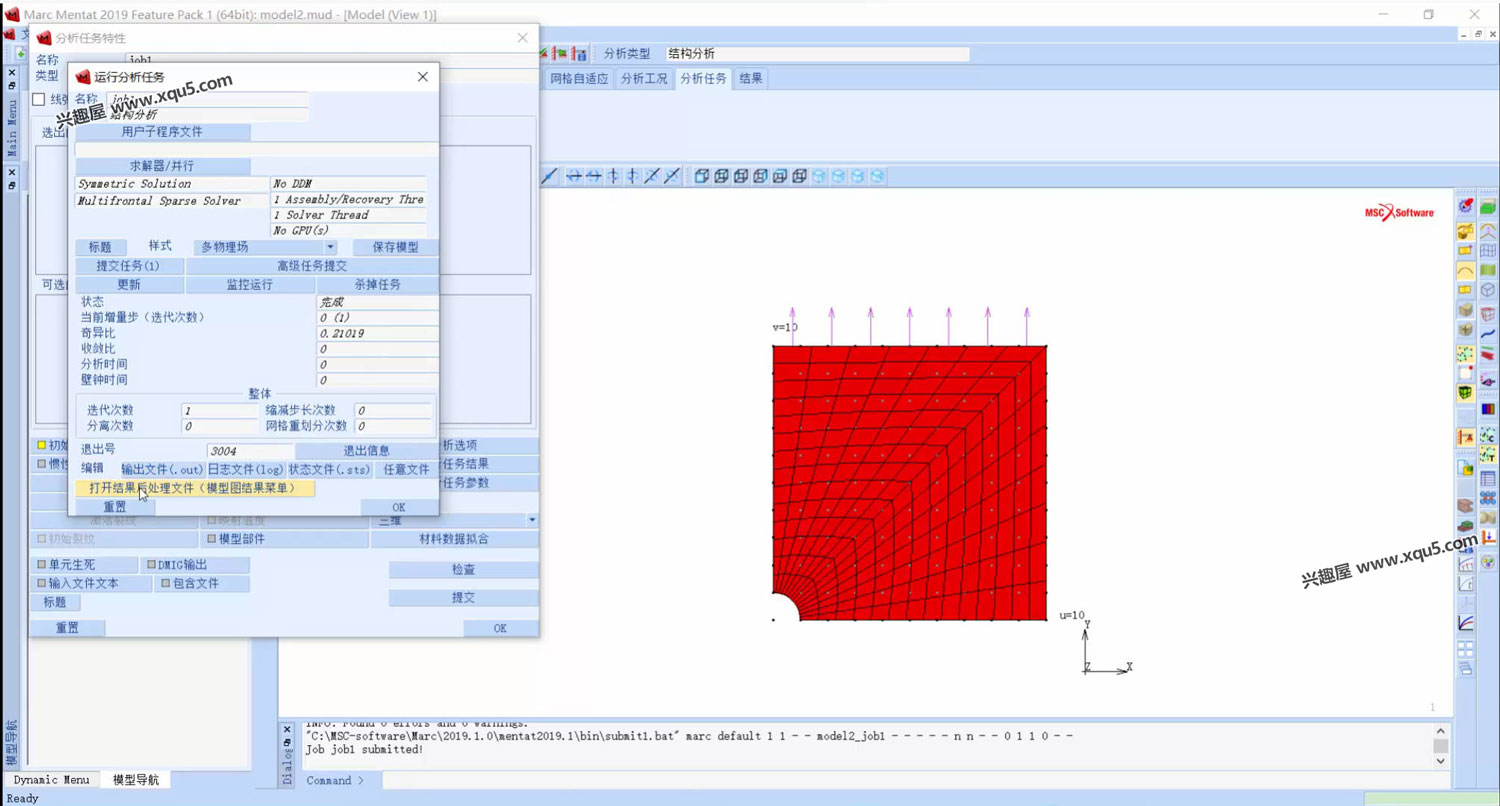Click the first wireframe cube view icon

click(x=702, y=176)
